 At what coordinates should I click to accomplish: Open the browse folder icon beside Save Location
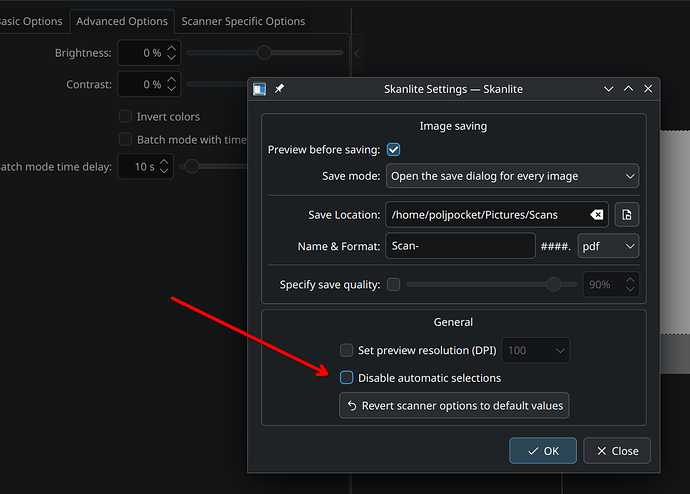626,215
